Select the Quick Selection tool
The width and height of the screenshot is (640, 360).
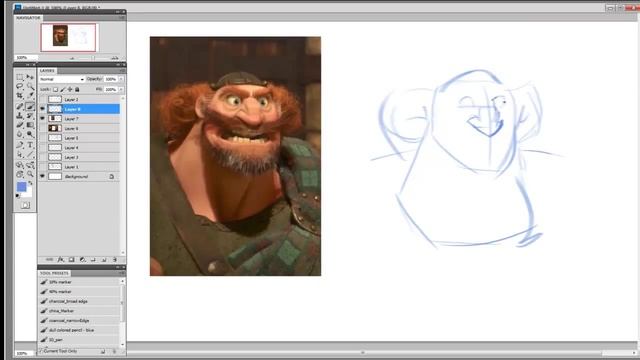point(30,87)
